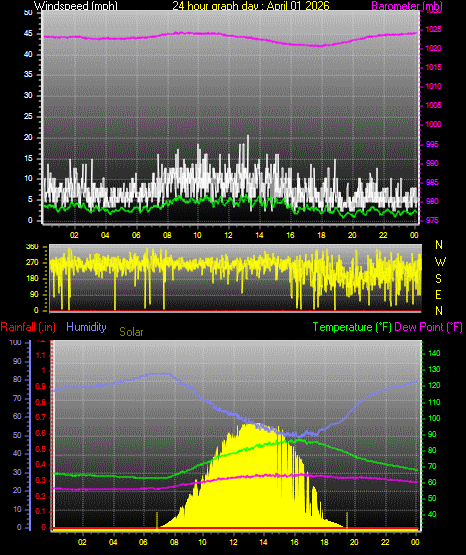This screenshot has height=555, width=466.
Task: Select the 110 temperature axis value
Action: pyautogui.click(x=434, y=402)
